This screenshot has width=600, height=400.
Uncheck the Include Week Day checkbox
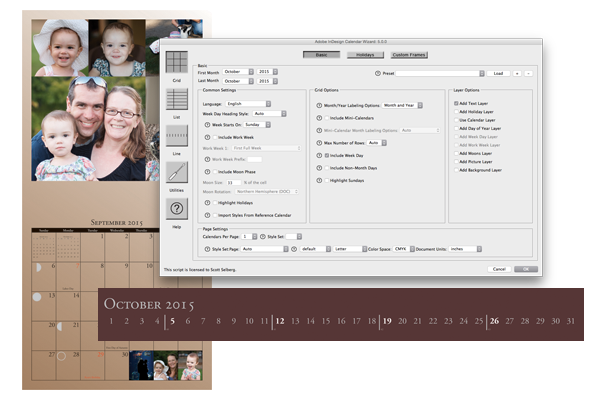[327, 155]
